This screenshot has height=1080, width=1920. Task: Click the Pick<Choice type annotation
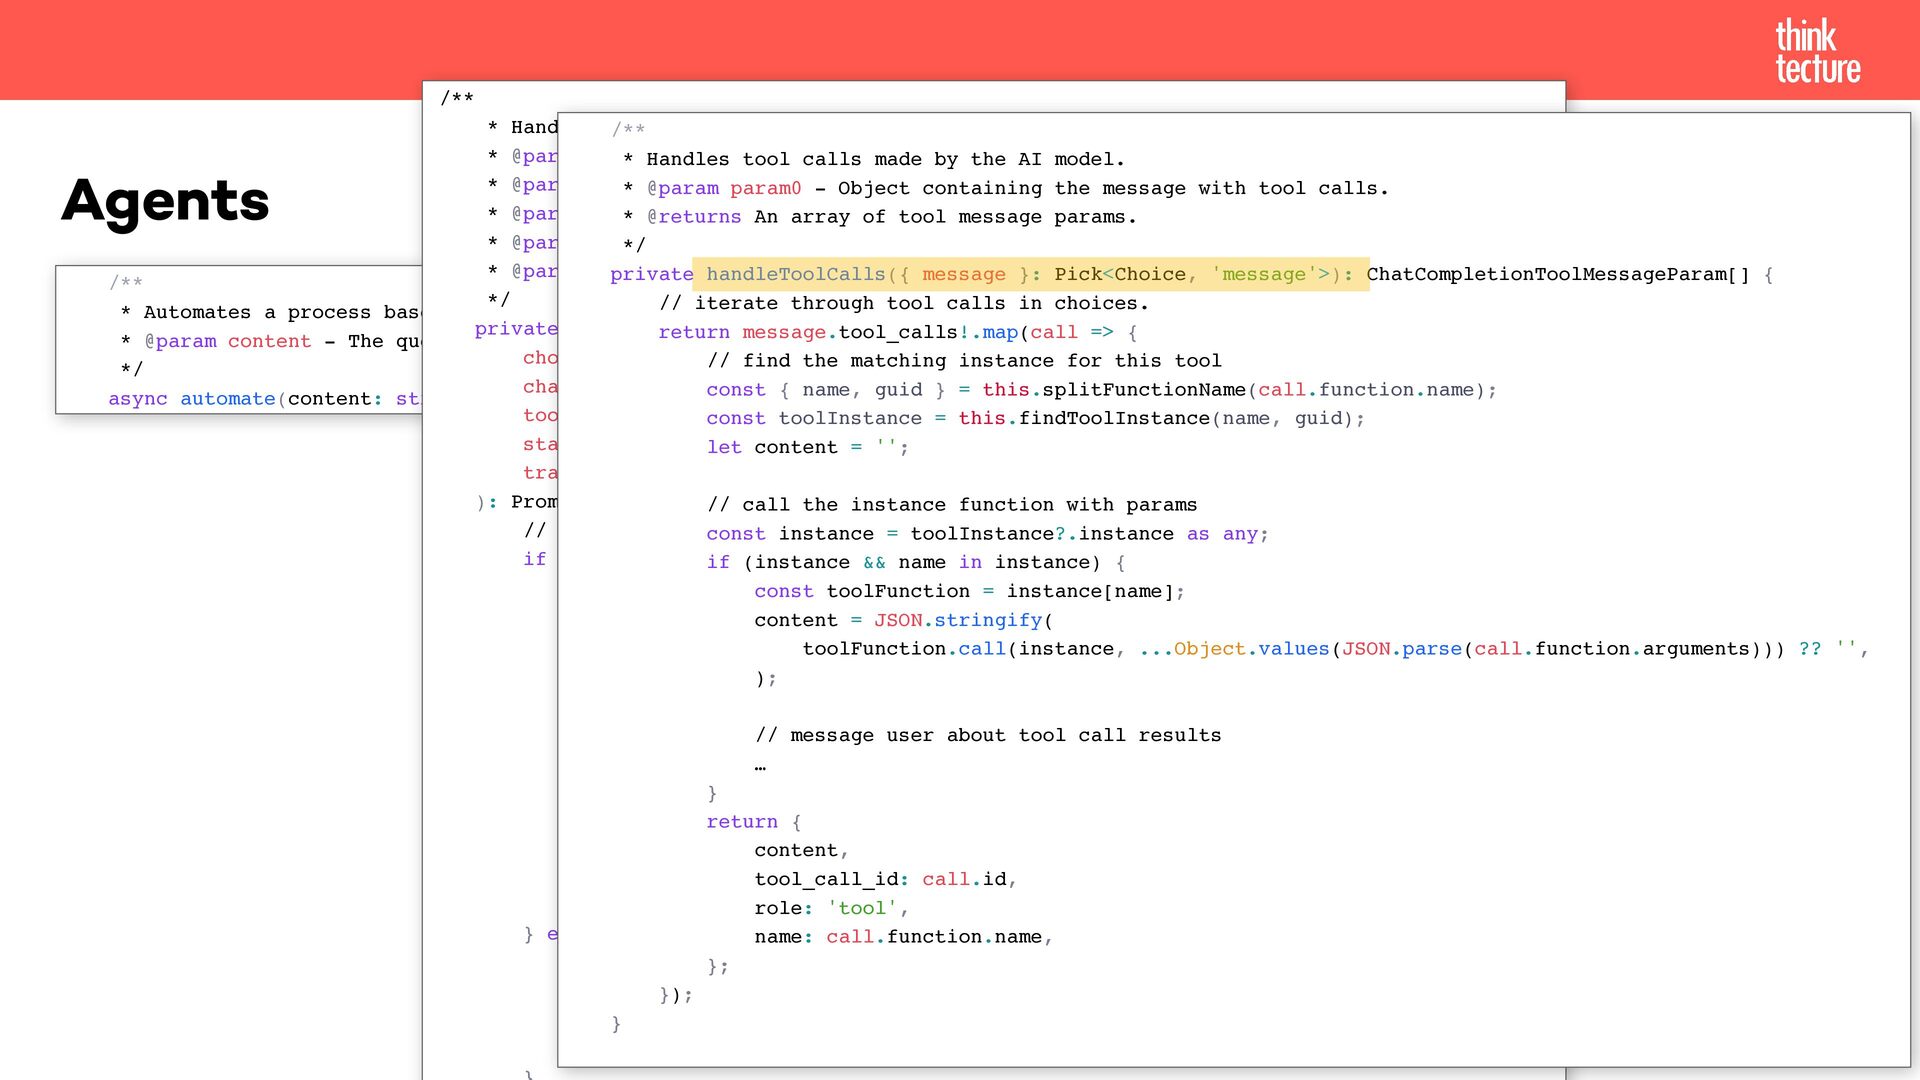tap(1118, 274)
